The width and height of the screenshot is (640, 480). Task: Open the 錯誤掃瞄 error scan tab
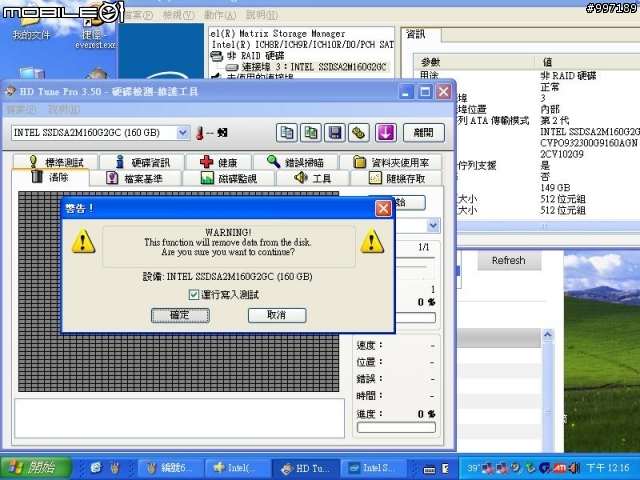pos(296,162)
